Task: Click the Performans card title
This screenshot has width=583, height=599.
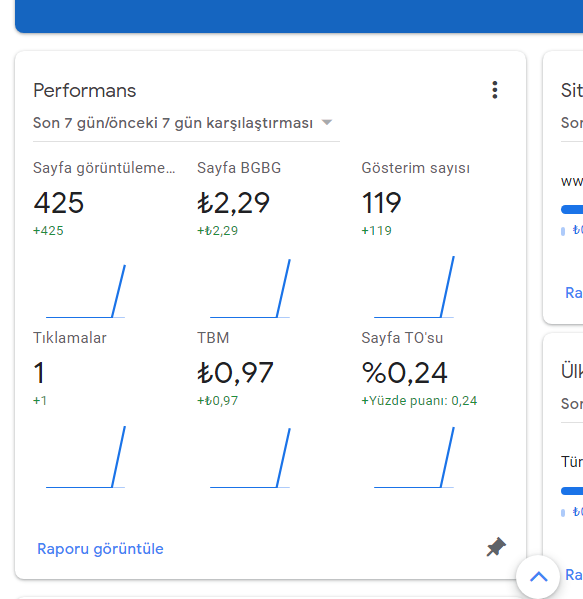Action: 84,91
